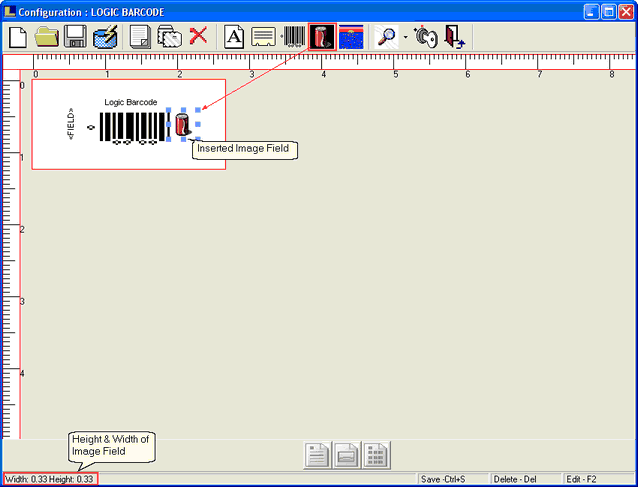Insert a label tag field icon
Screen dimensions: 638x487
tap(263, 37)
